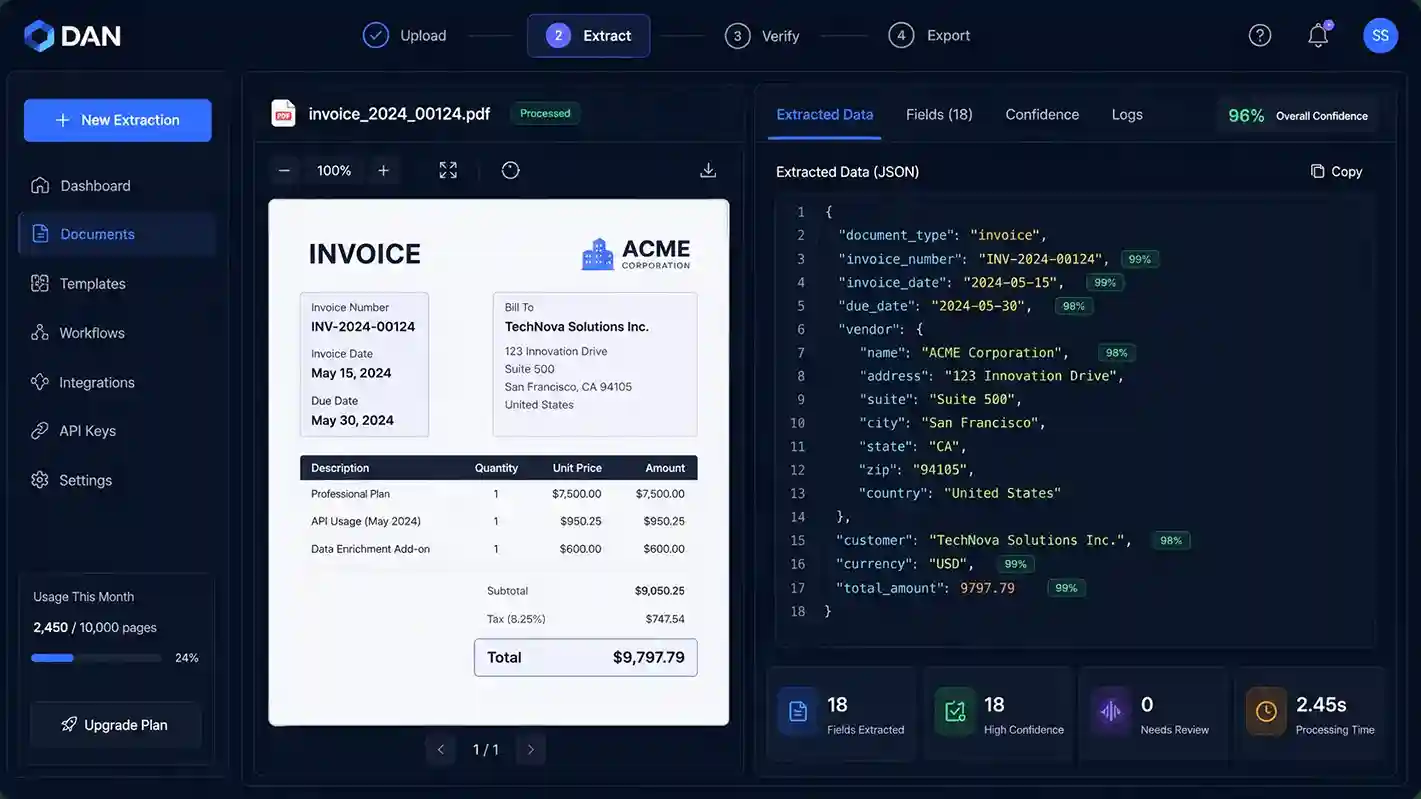Go to previous page arrow

click(x=441, y=750)
